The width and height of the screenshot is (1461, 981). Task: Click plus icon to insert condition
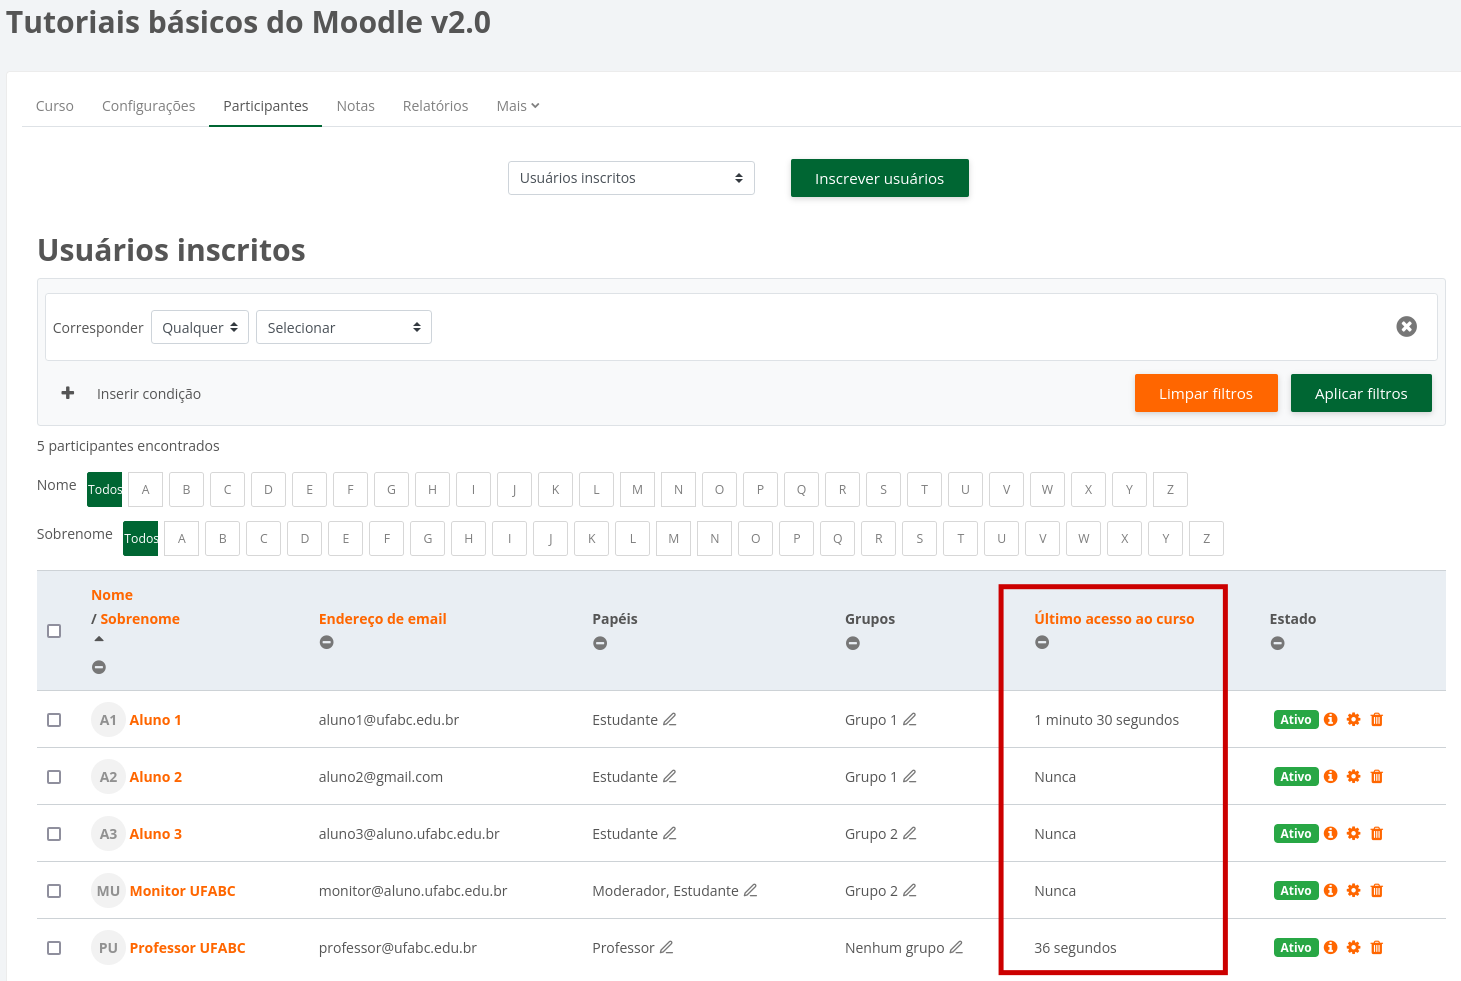click(x=68, y=394)
